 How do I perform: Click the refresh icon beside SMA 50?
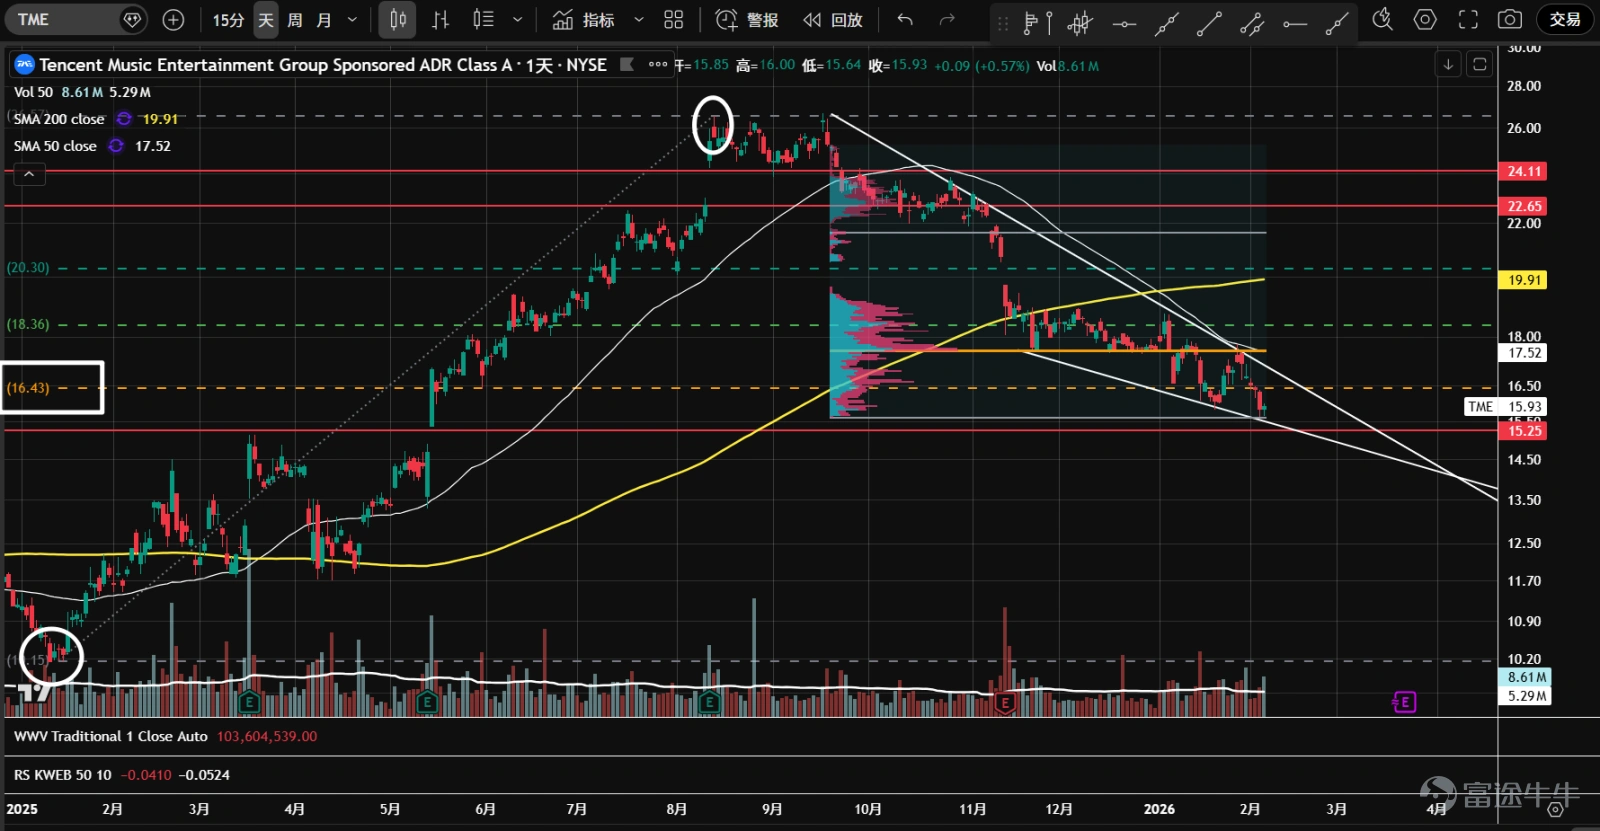(x=116, y=146)
